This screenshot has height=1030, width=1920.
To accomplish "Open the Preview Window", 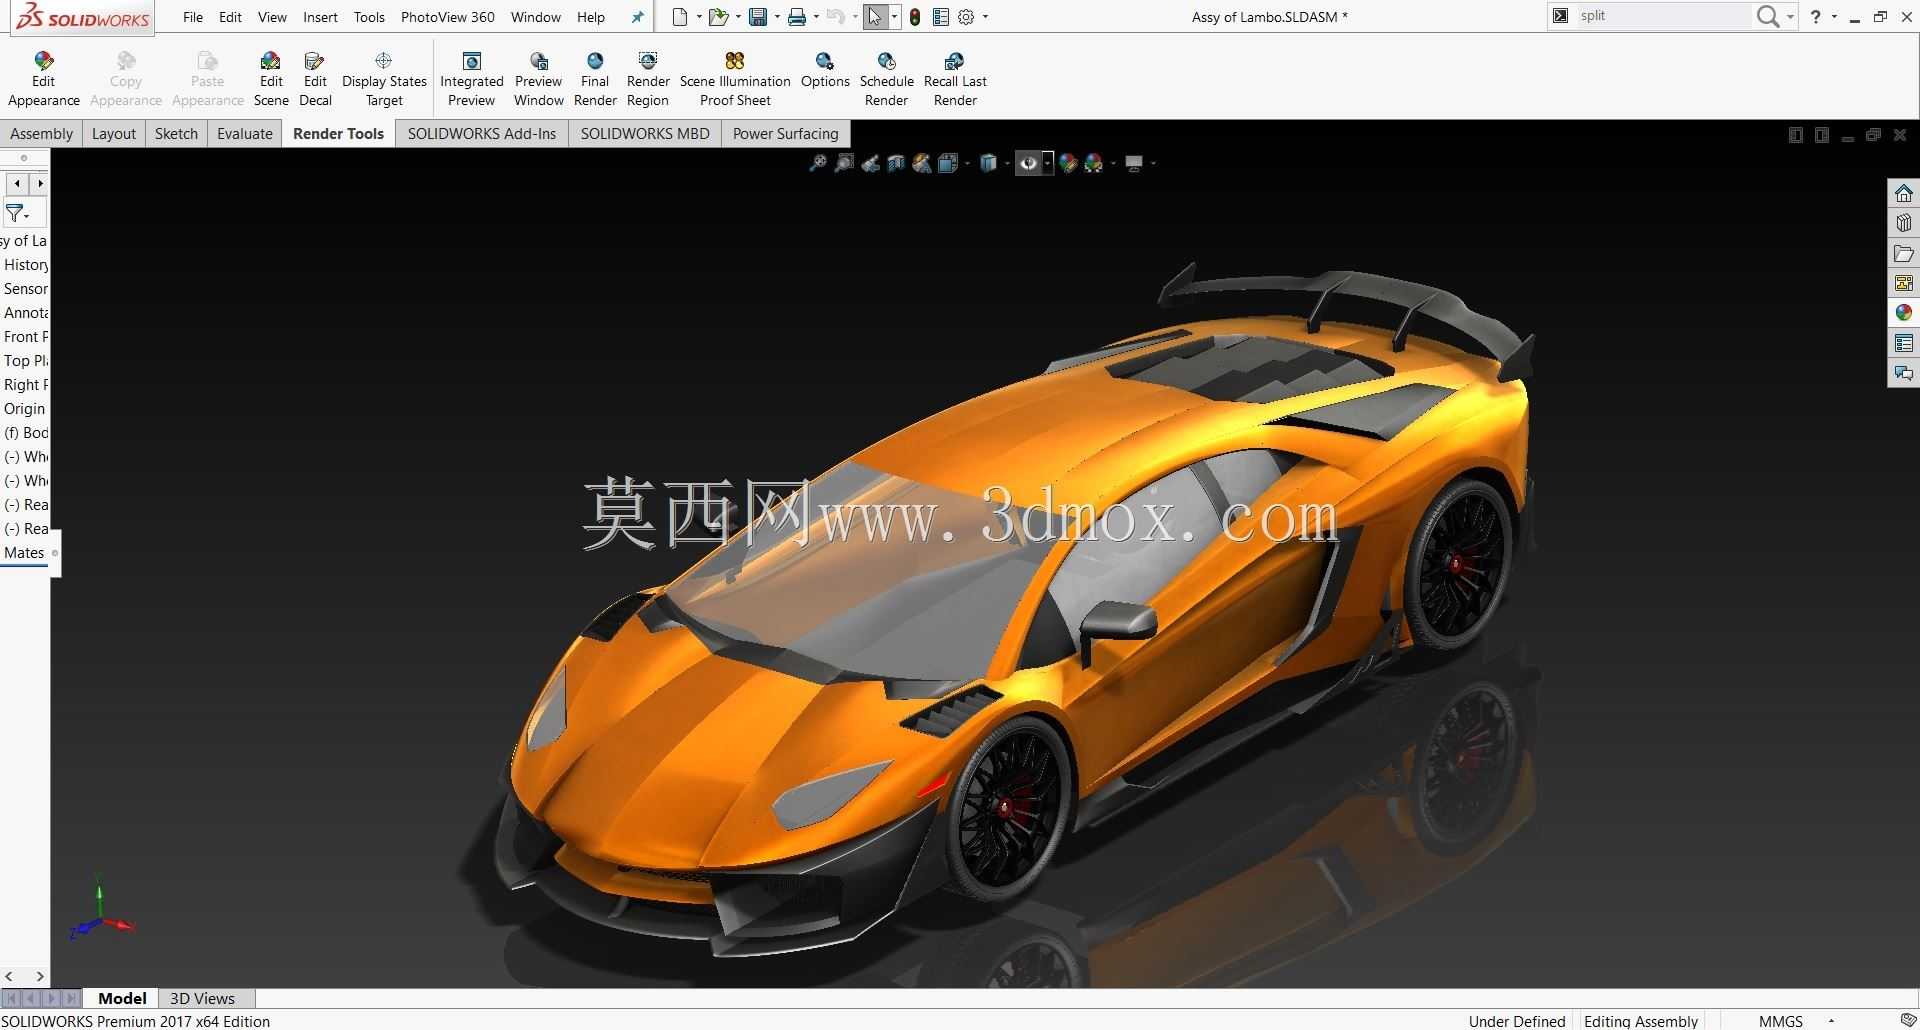I will point(539,80).
